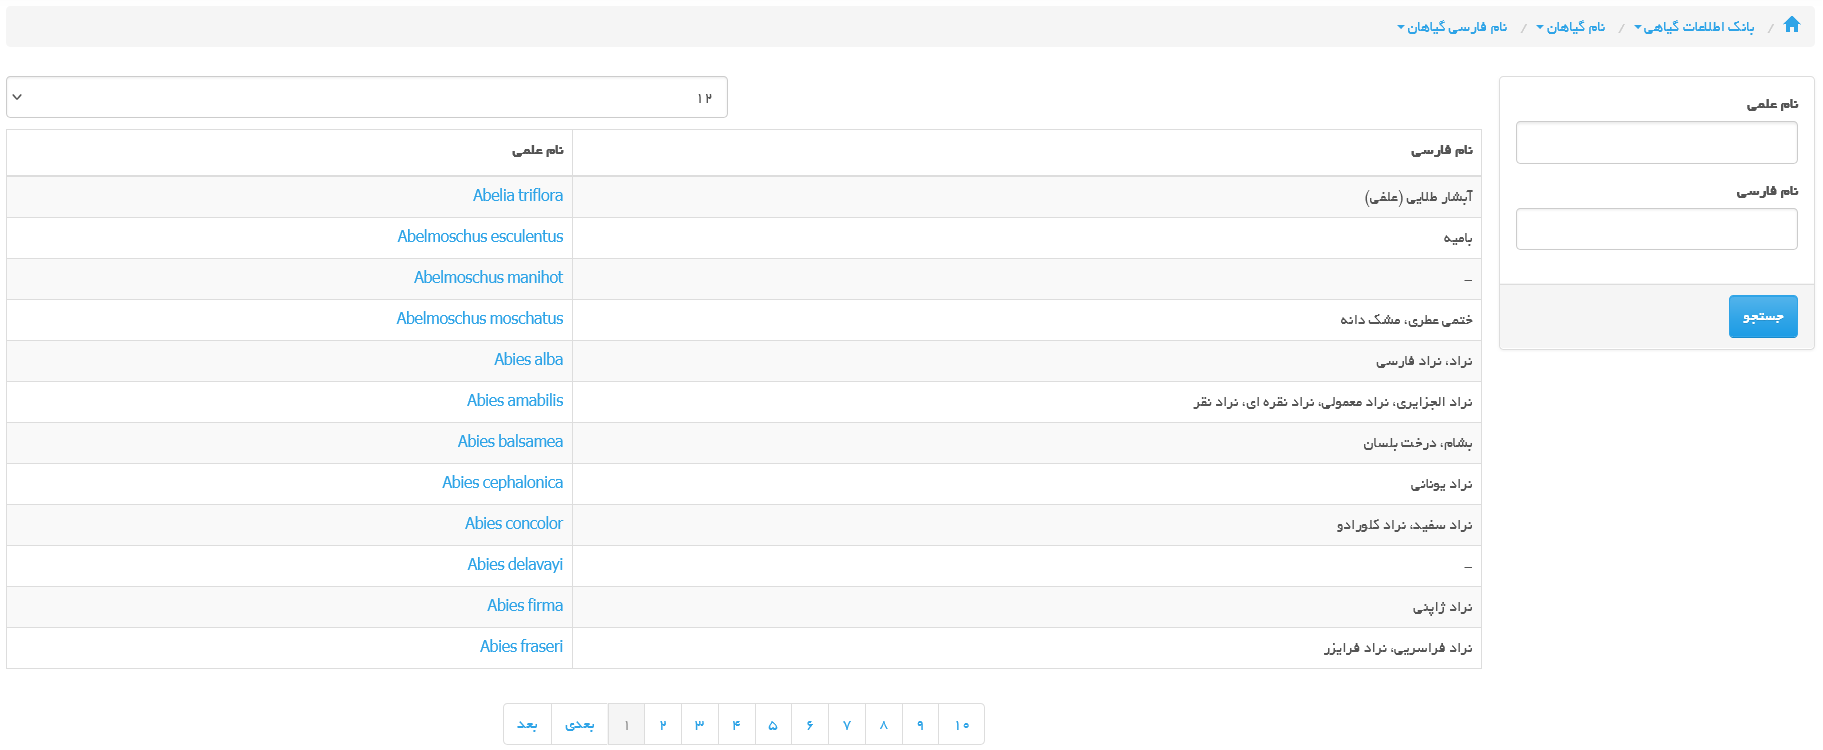Open the page size dropdown showing ۱۲
Screen dimensions: 1823x750
[366, 97]
